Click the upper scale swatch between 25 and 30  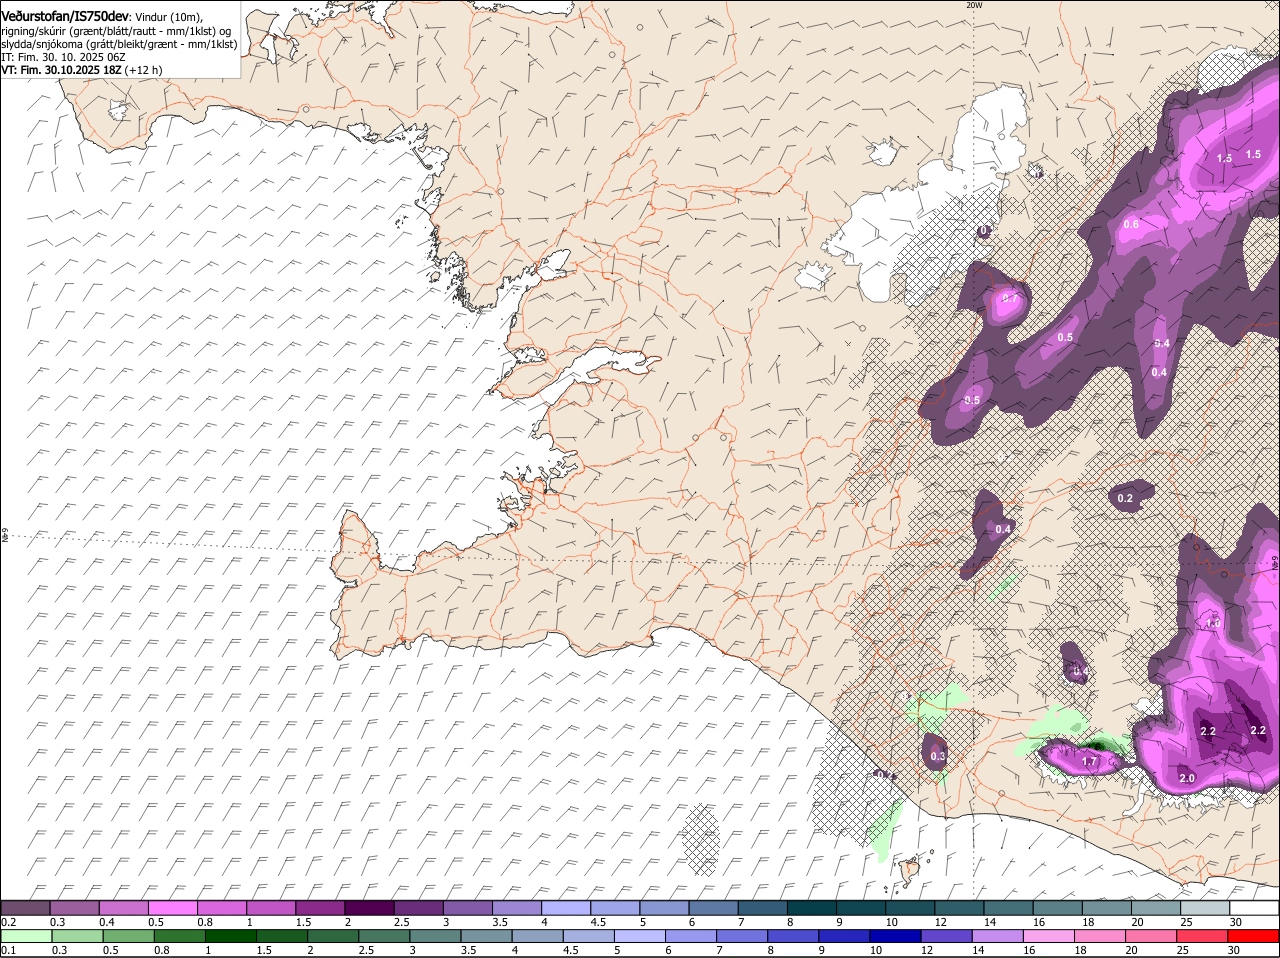(x=1203, y=908)
